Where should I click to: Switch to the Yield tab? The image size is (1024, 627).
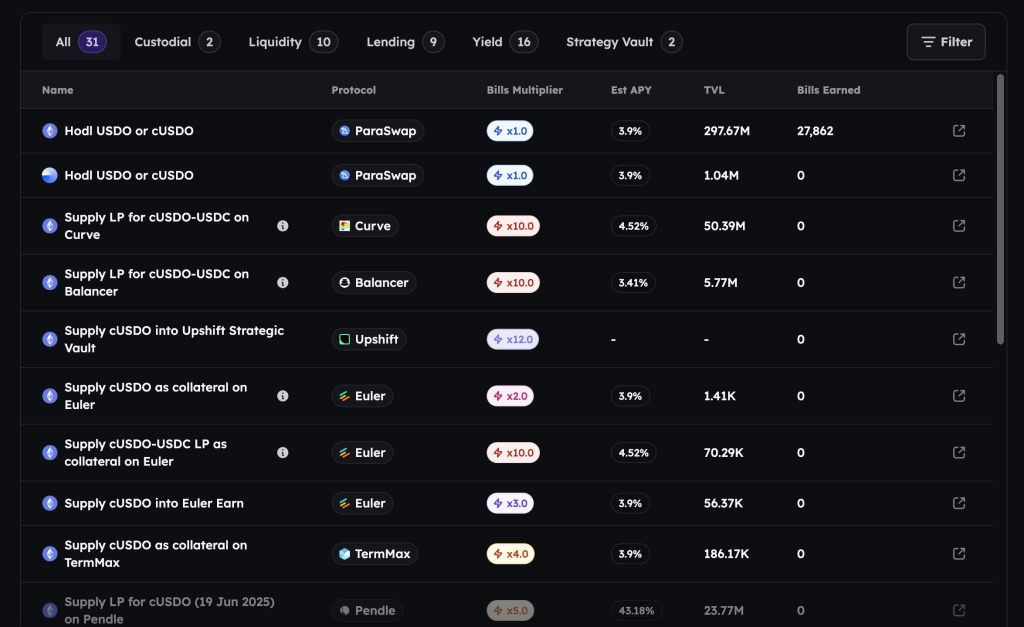pos(505,42)
